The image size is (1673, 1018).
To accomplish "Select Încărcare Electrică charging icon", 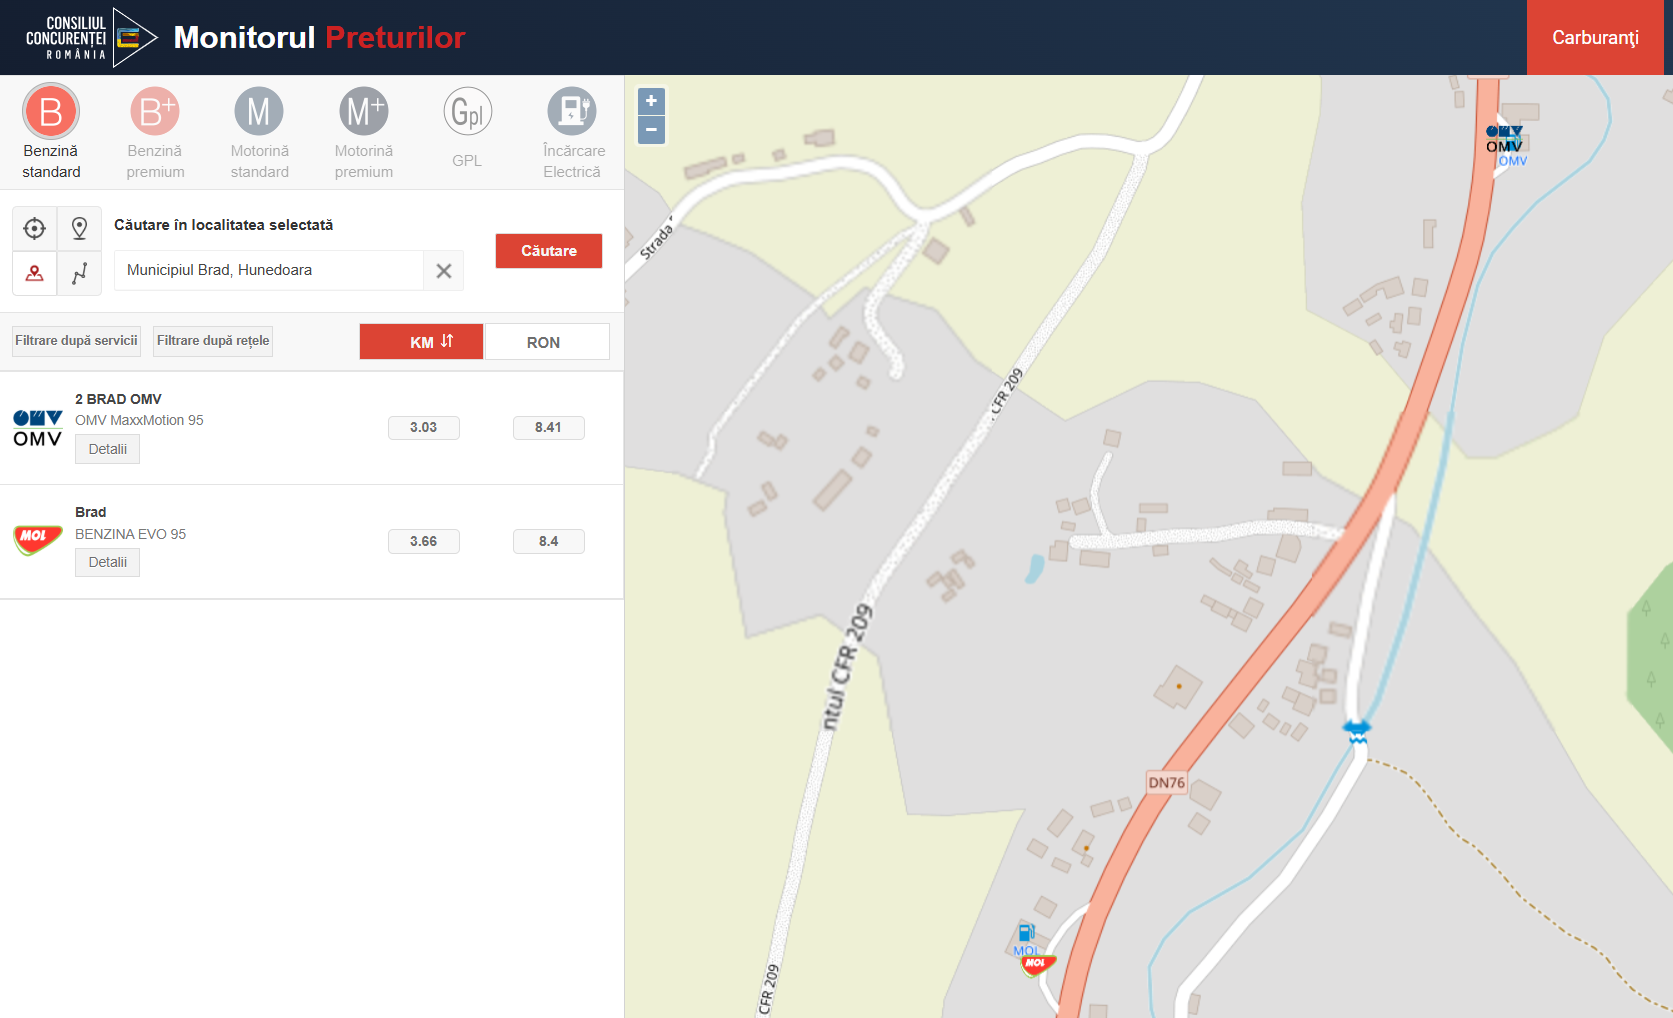I will (572, 112).
